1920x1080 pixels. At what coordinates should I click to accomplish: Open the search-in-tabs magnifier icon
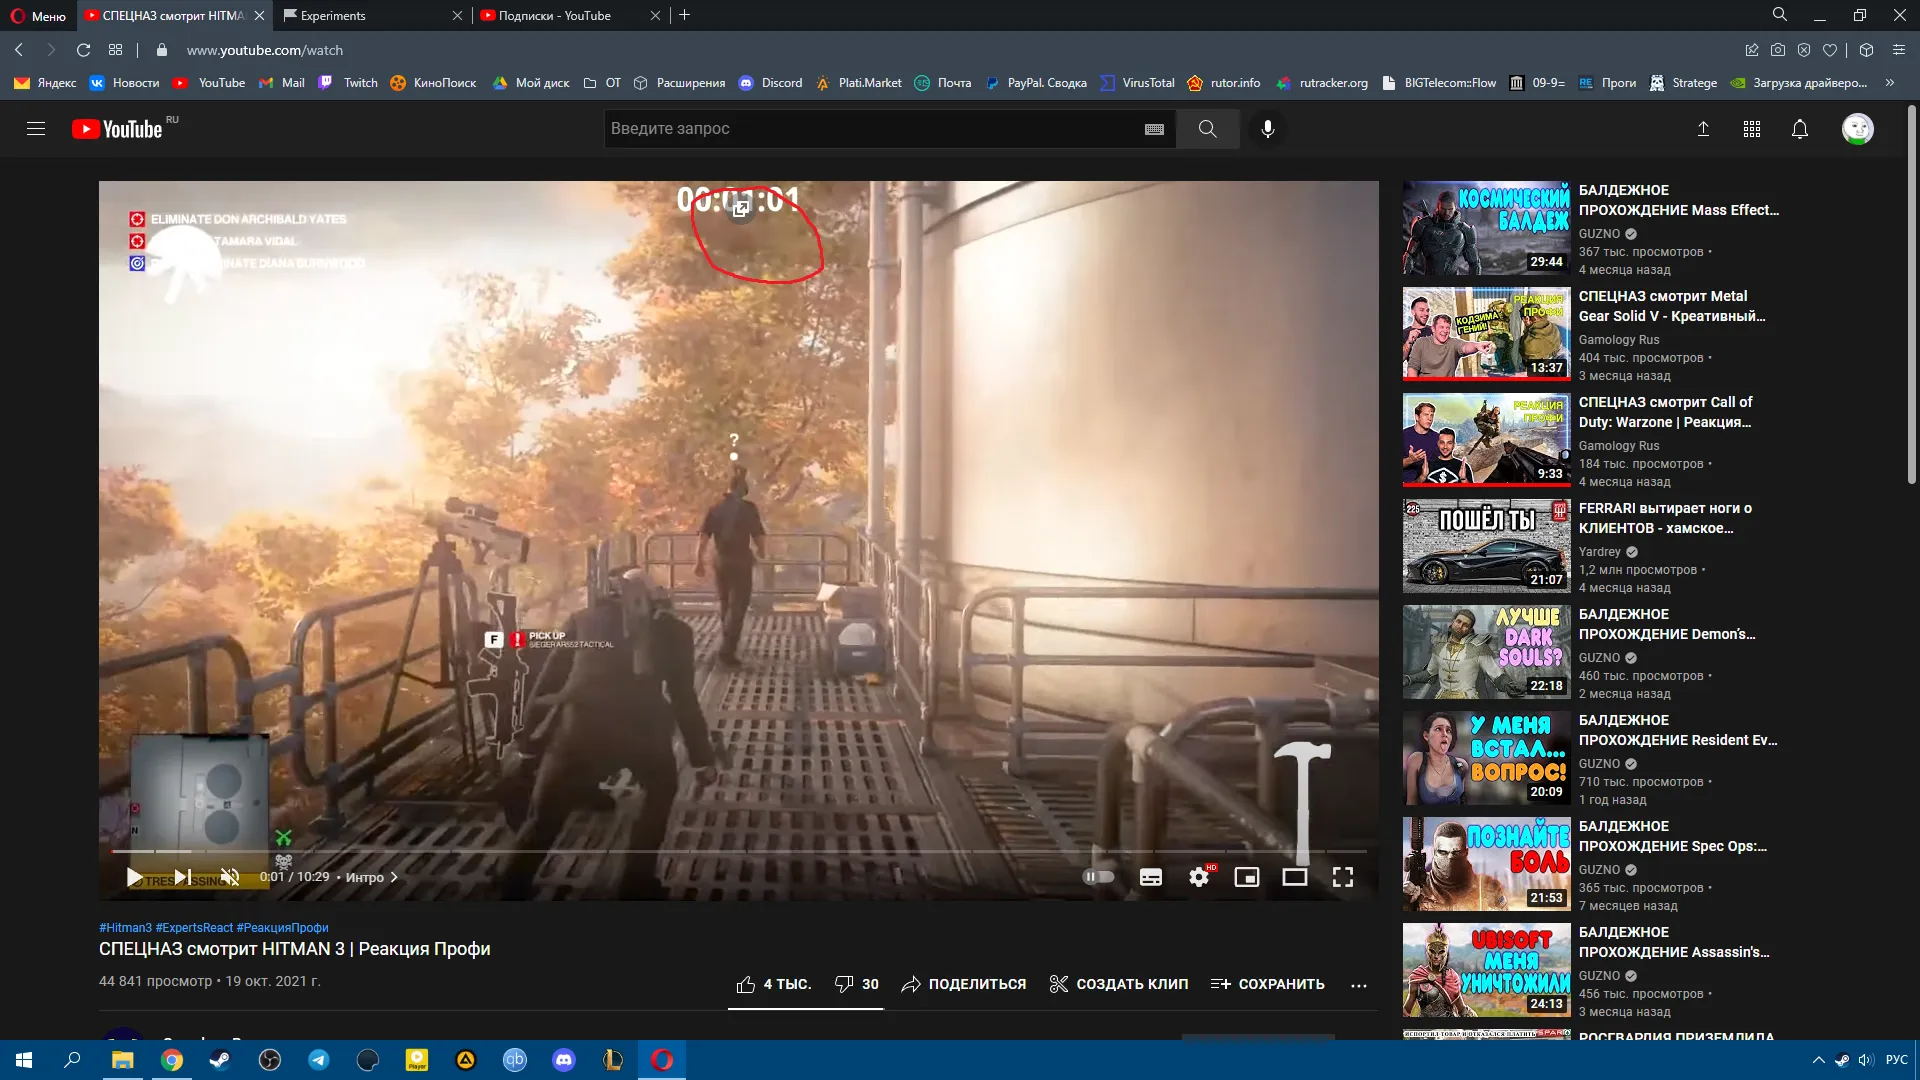tap(1780, 15)
